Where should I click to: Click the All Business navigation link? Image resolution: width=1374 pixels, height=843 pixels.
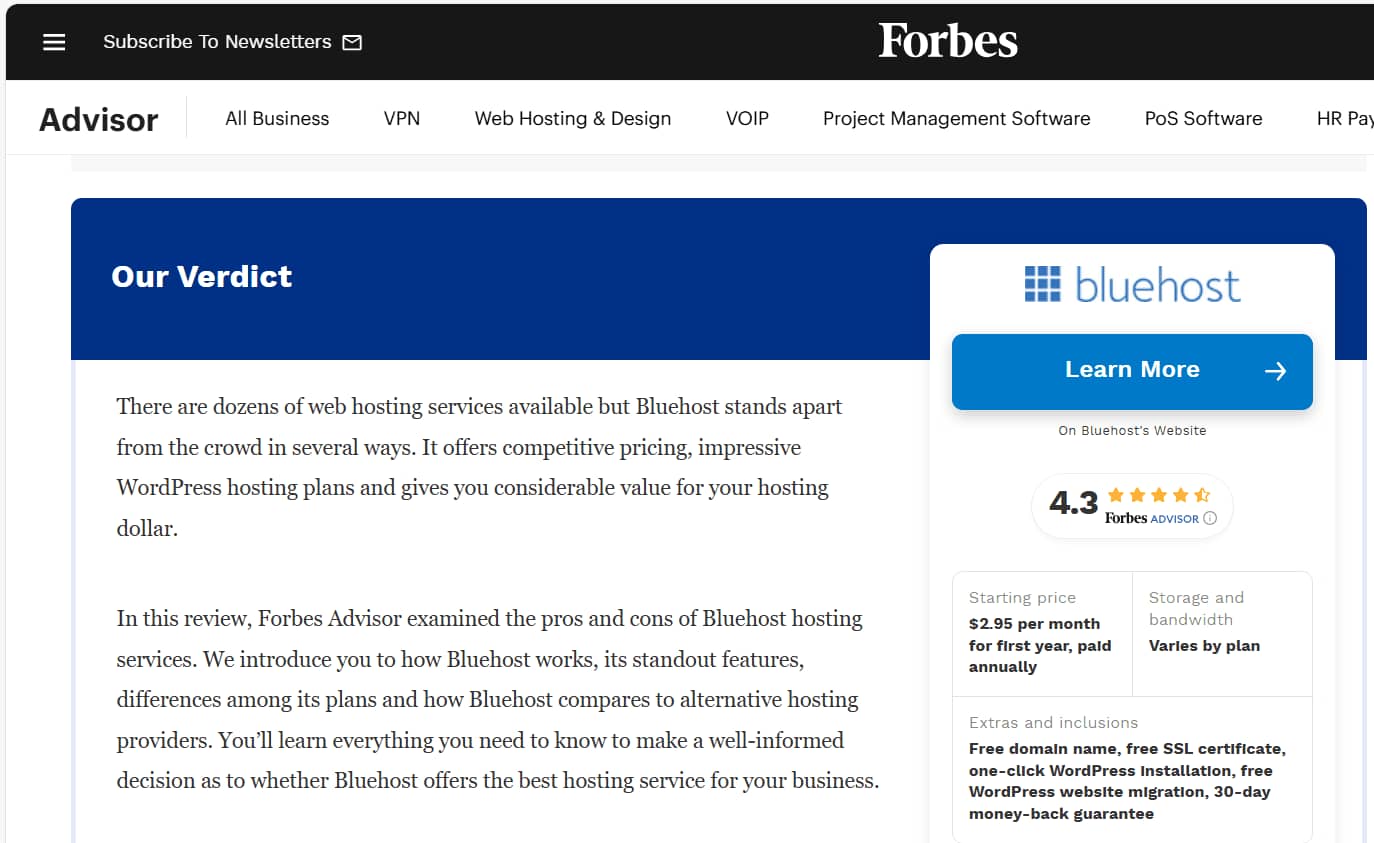pos(277,118)
